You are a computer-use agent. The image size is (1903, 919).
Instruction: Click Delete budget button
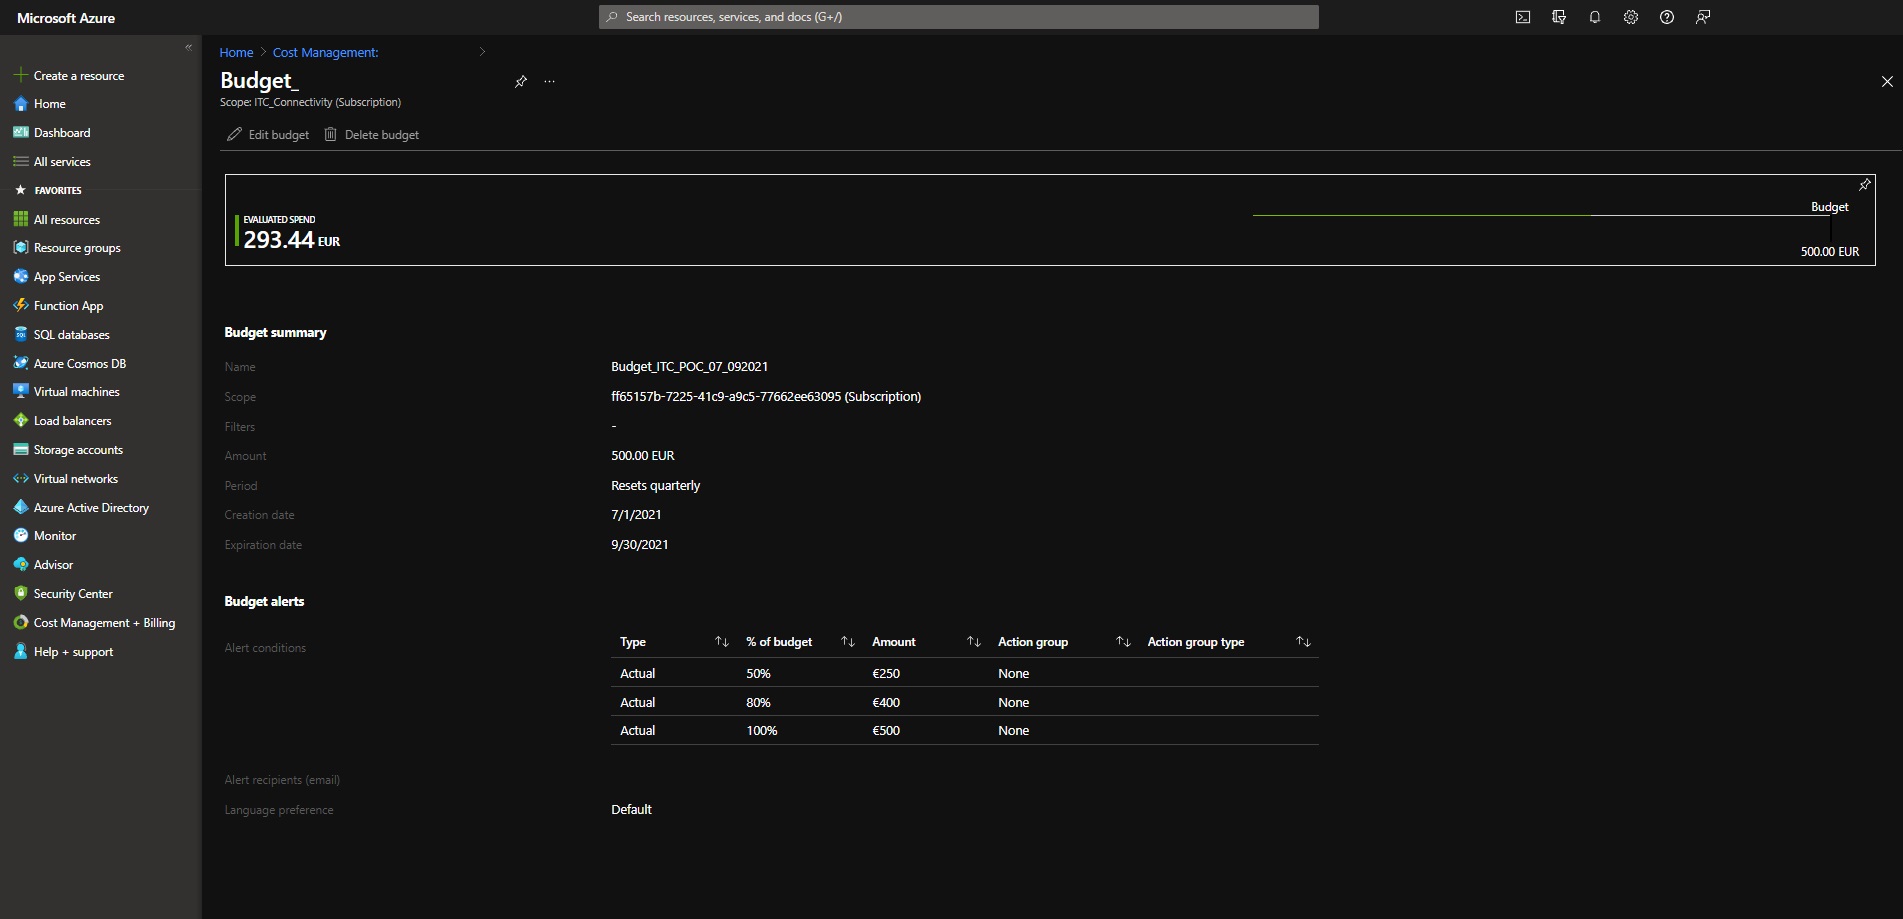point(372,135)
